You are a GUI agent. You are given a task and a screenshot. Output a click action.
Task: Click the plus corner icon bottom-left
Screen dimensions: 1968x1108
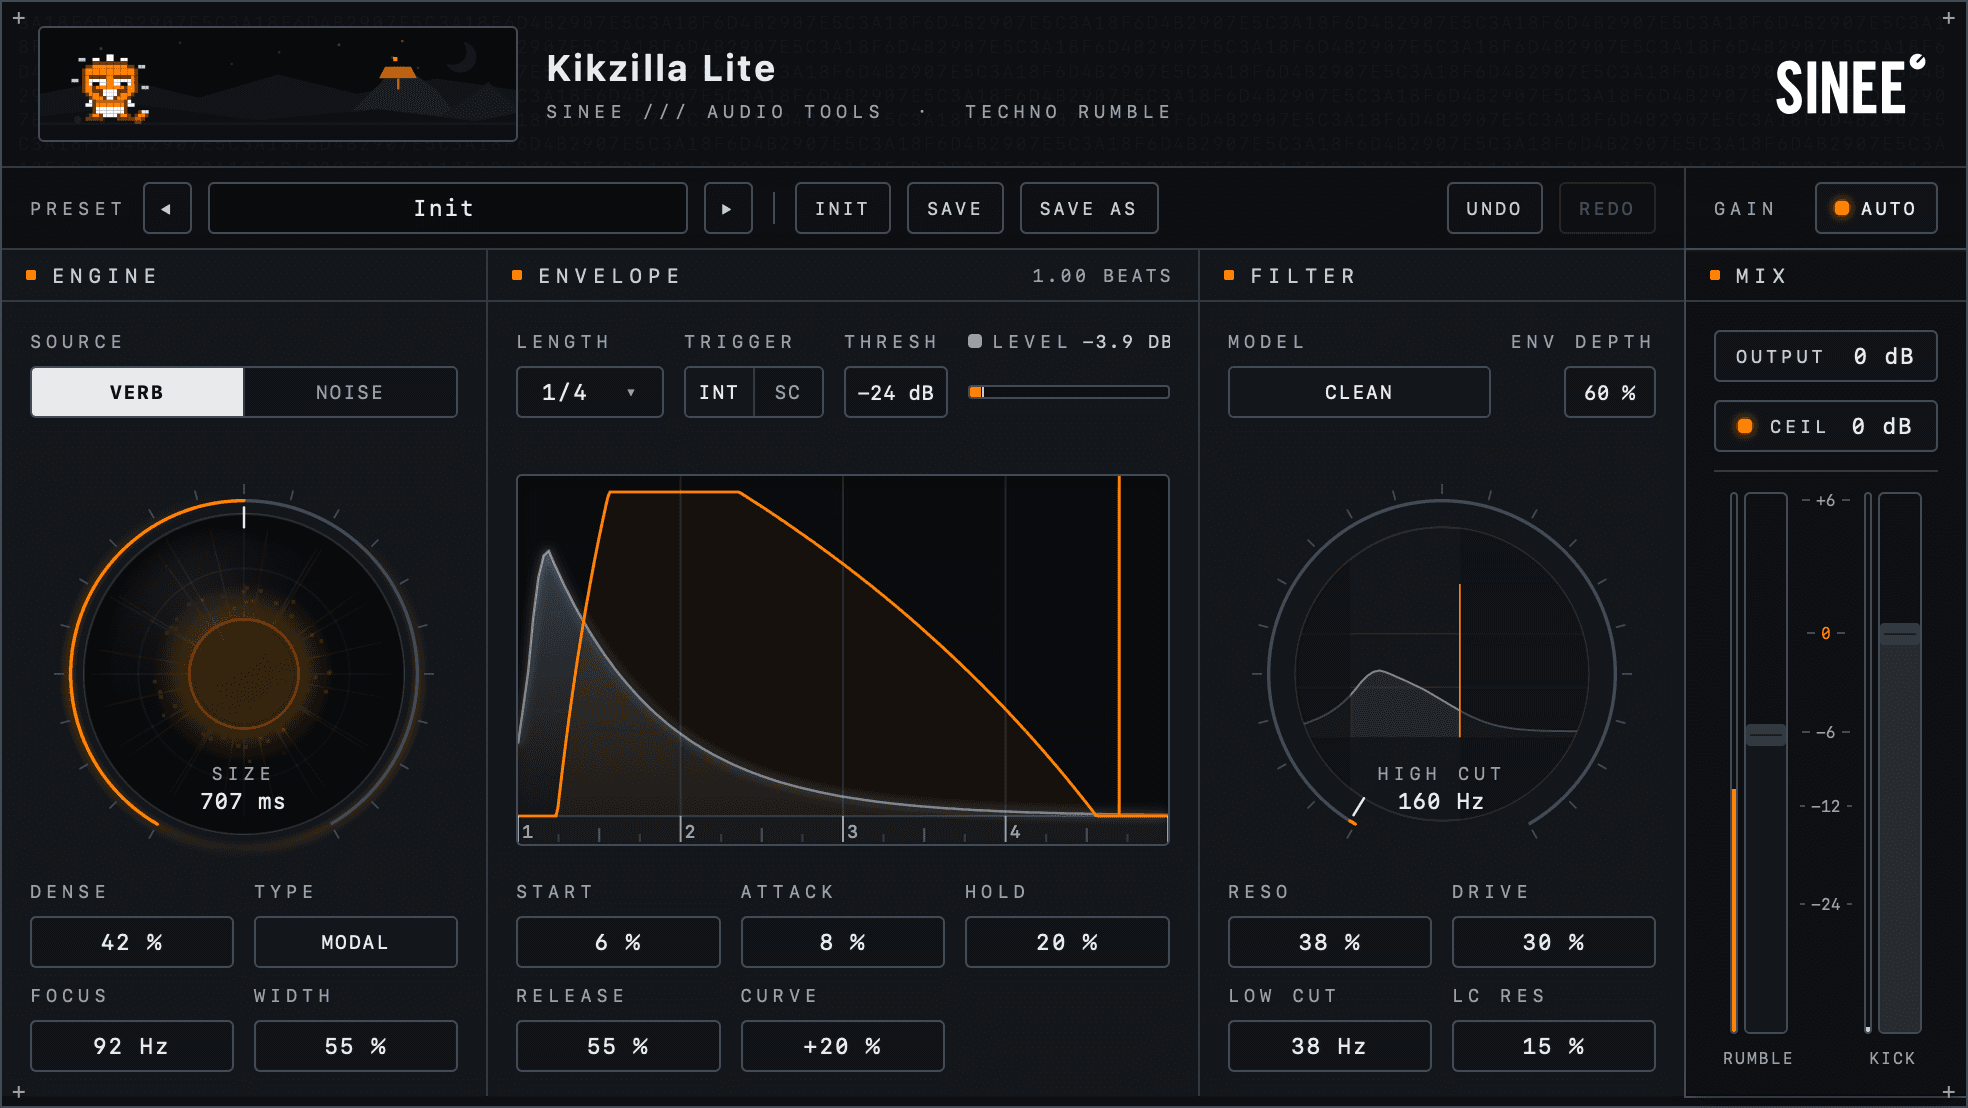19,1091
